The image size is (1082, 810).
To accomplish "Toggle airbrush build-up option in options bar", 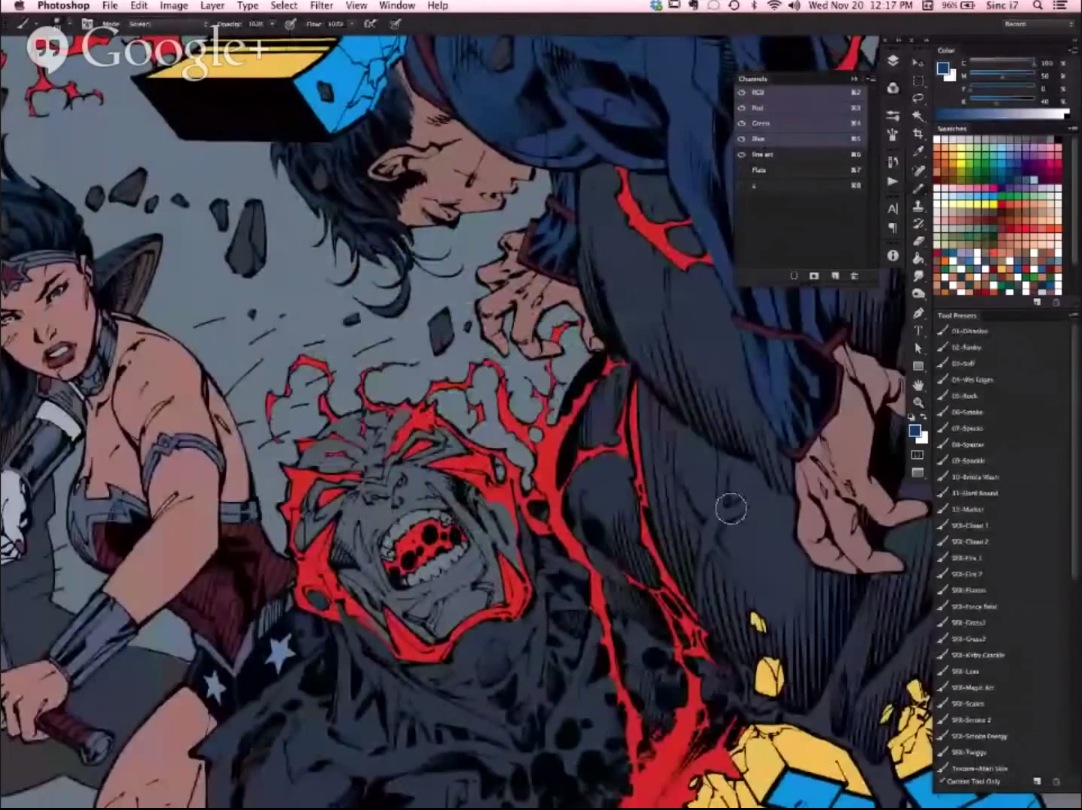I will pos(371,24).
